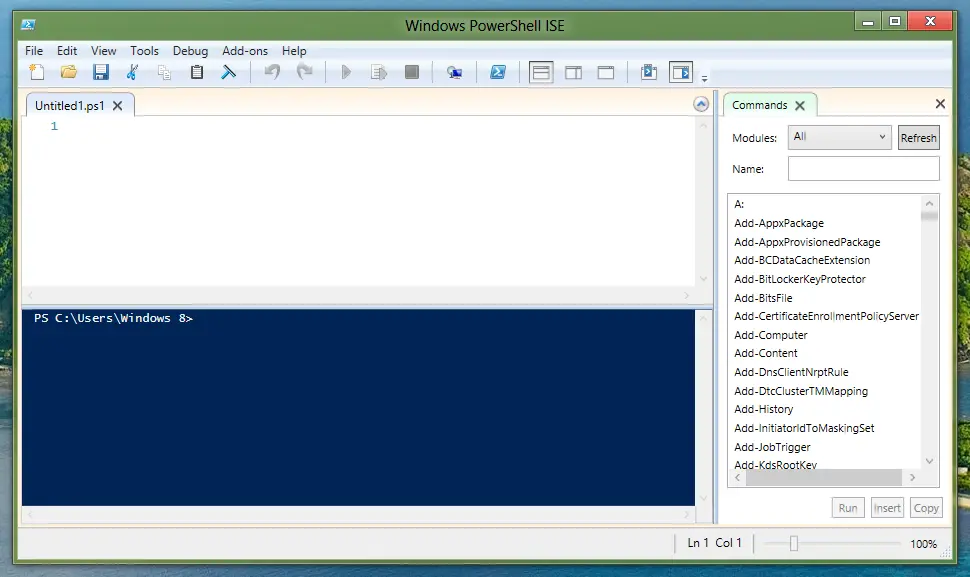Open the Add-ons menu
Screen dimensions: 970x577
[245, 51]
